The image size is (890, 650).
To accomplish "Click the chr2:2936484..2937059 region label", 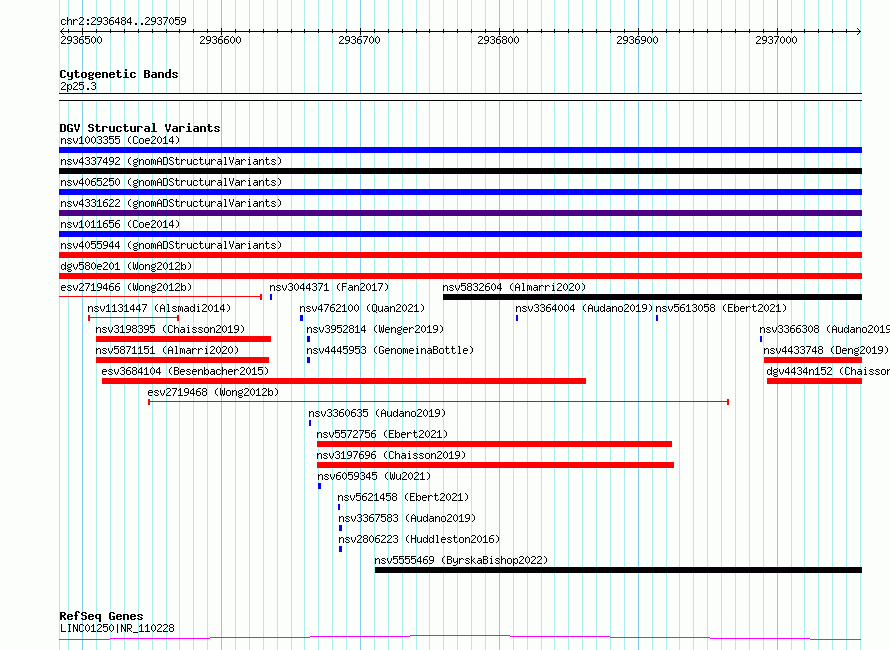I will pos(123,21).
